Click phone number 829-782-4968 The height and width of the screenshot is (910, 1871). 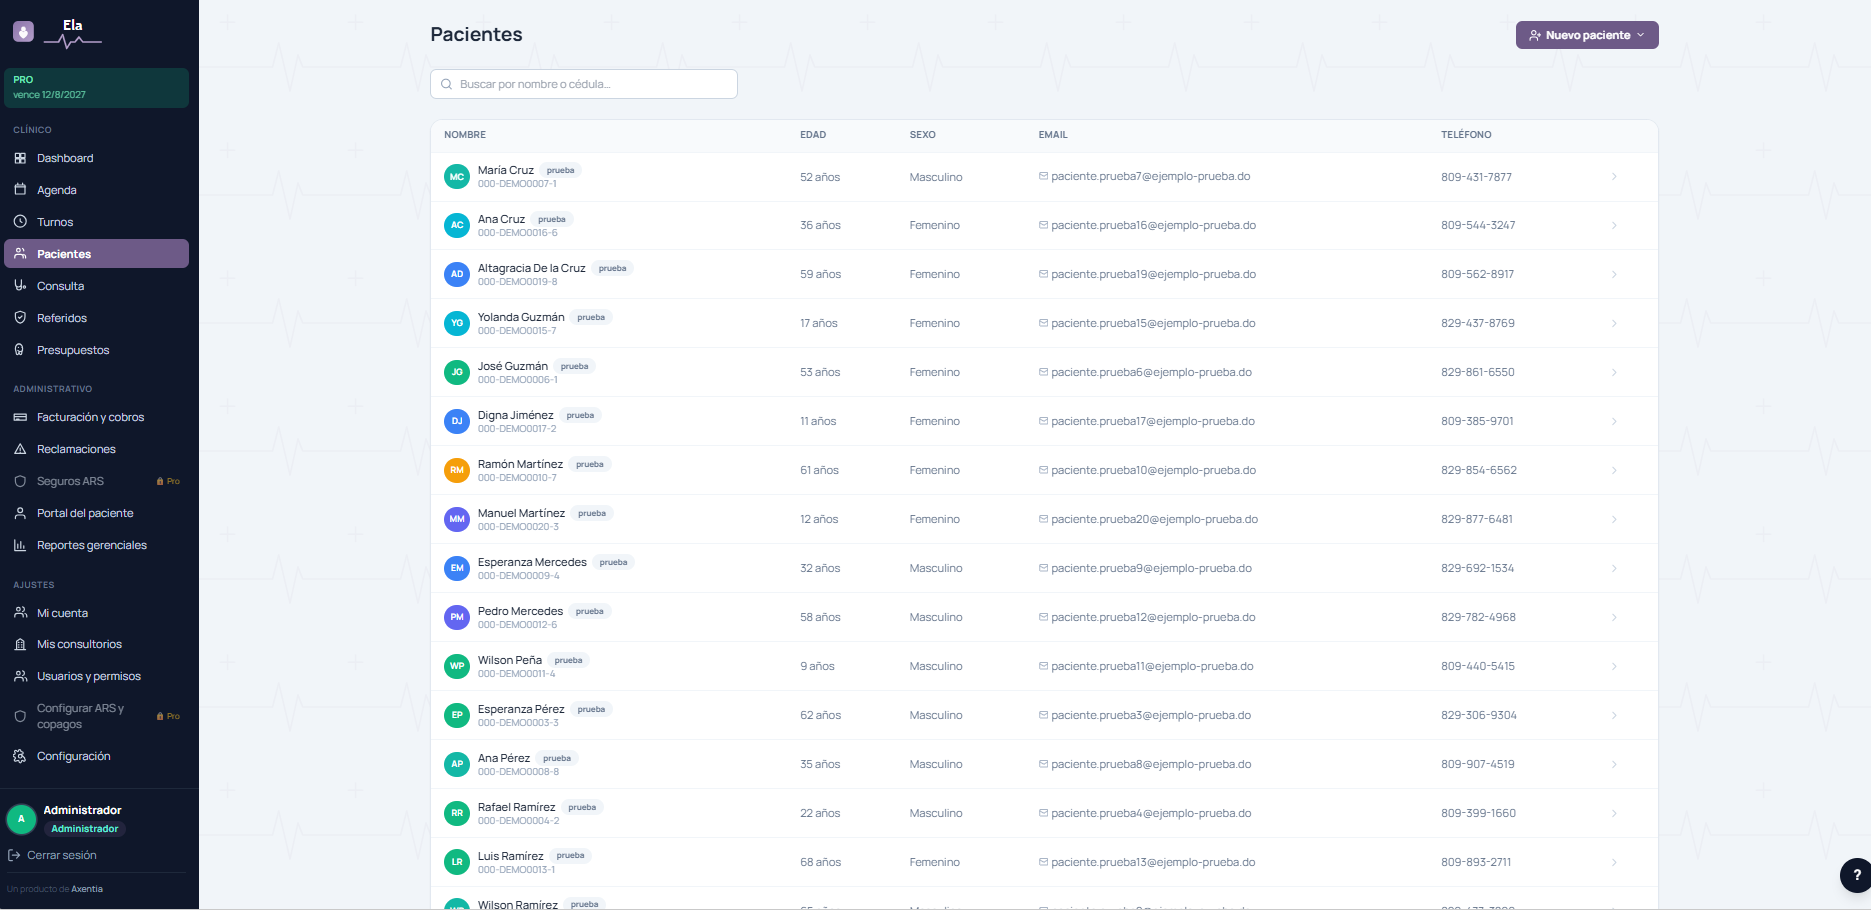(1478, 617)
